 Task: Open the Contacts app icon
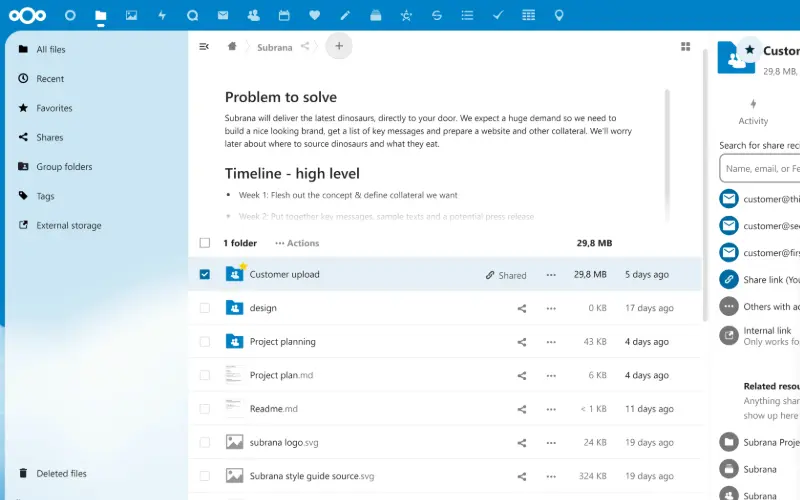[254, 15]
